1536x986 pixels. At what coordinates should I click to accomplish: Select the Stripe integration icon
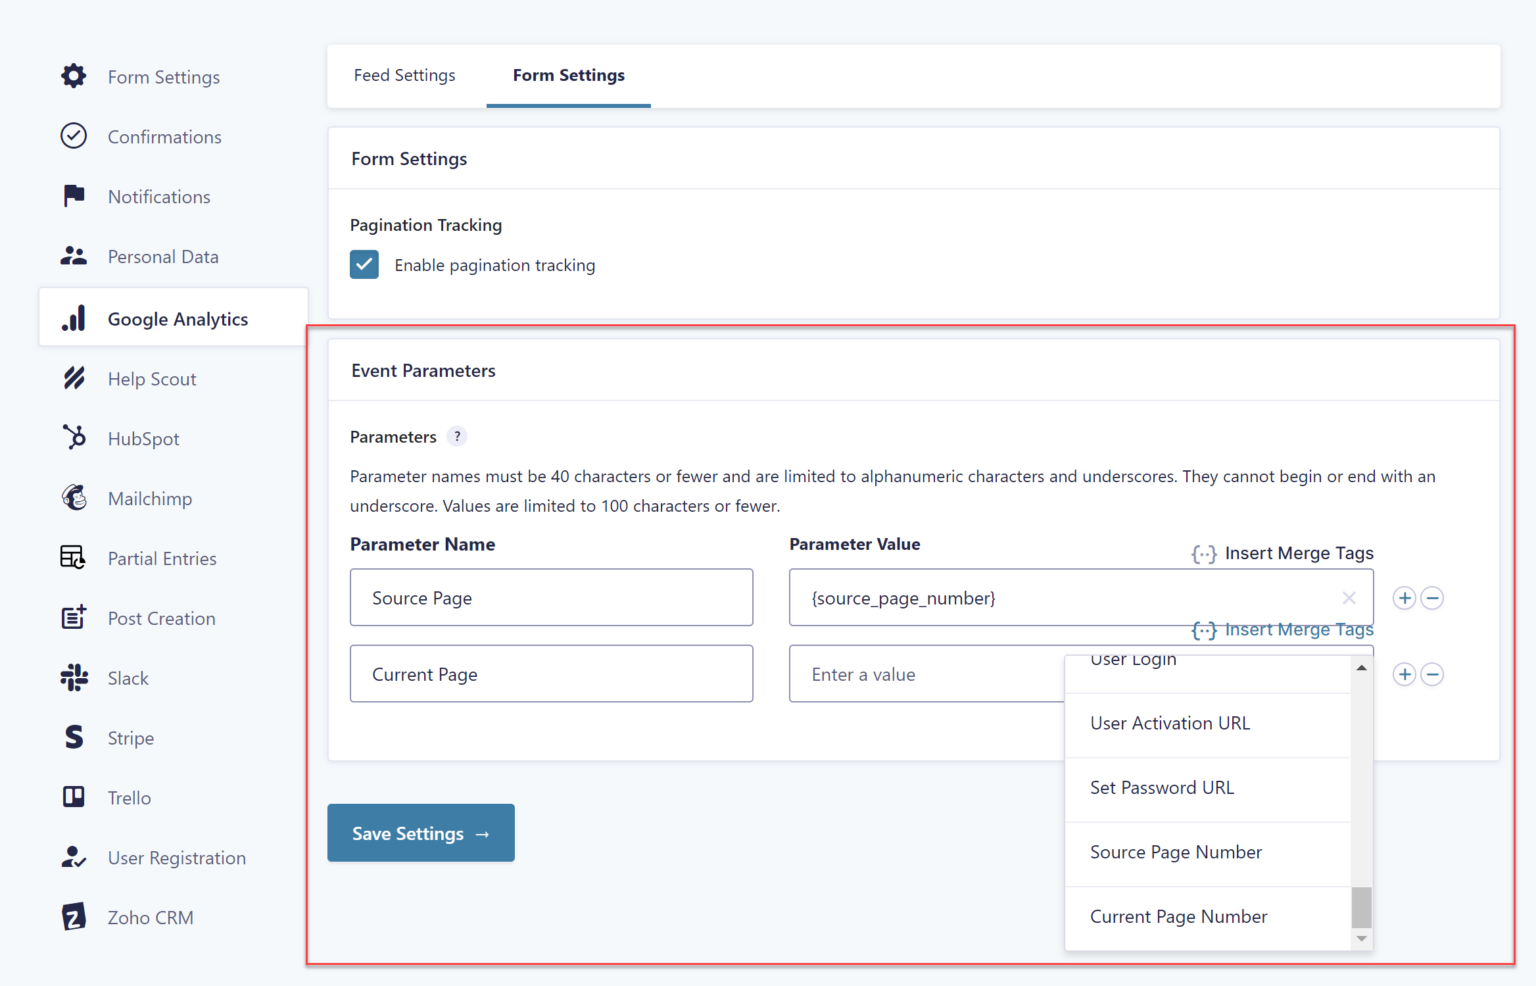[74, 737]
